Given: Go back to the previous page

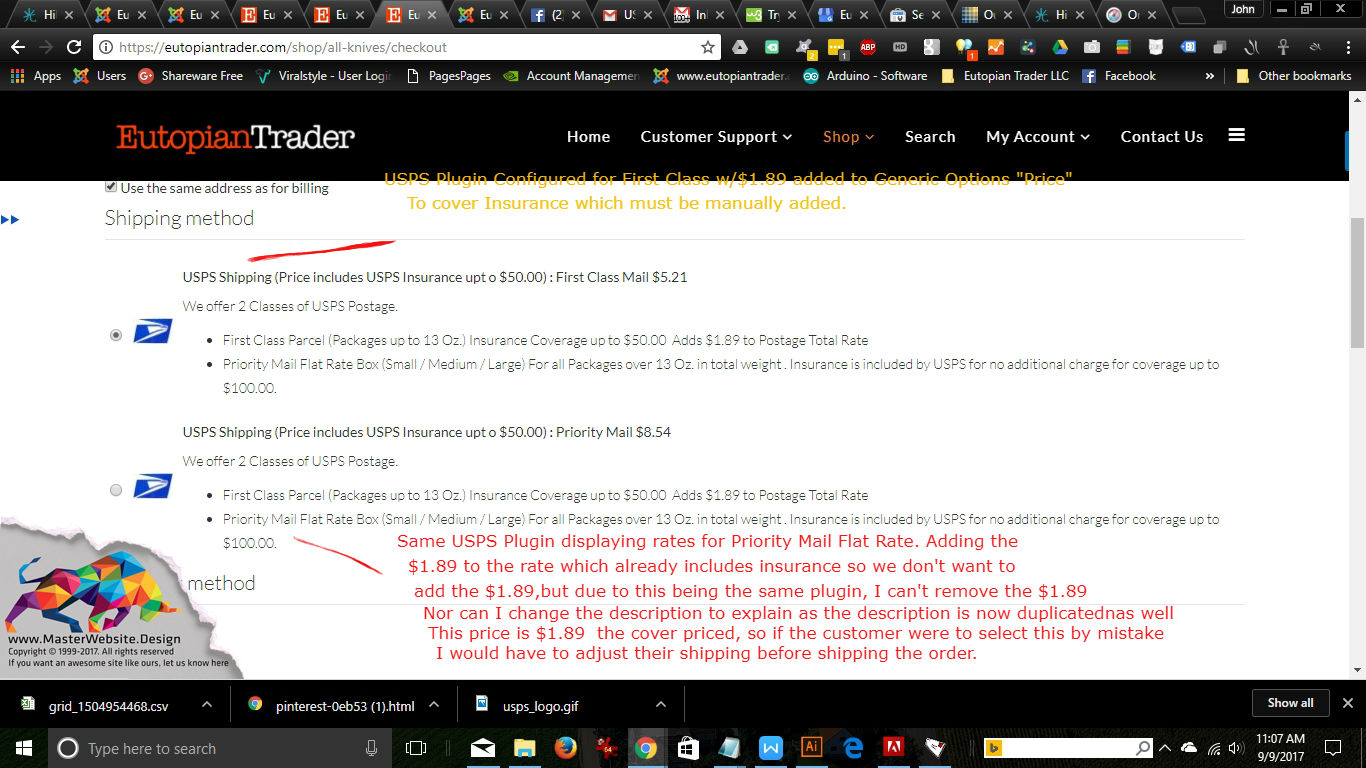Looking at the screenshot, I should [18, 47].
